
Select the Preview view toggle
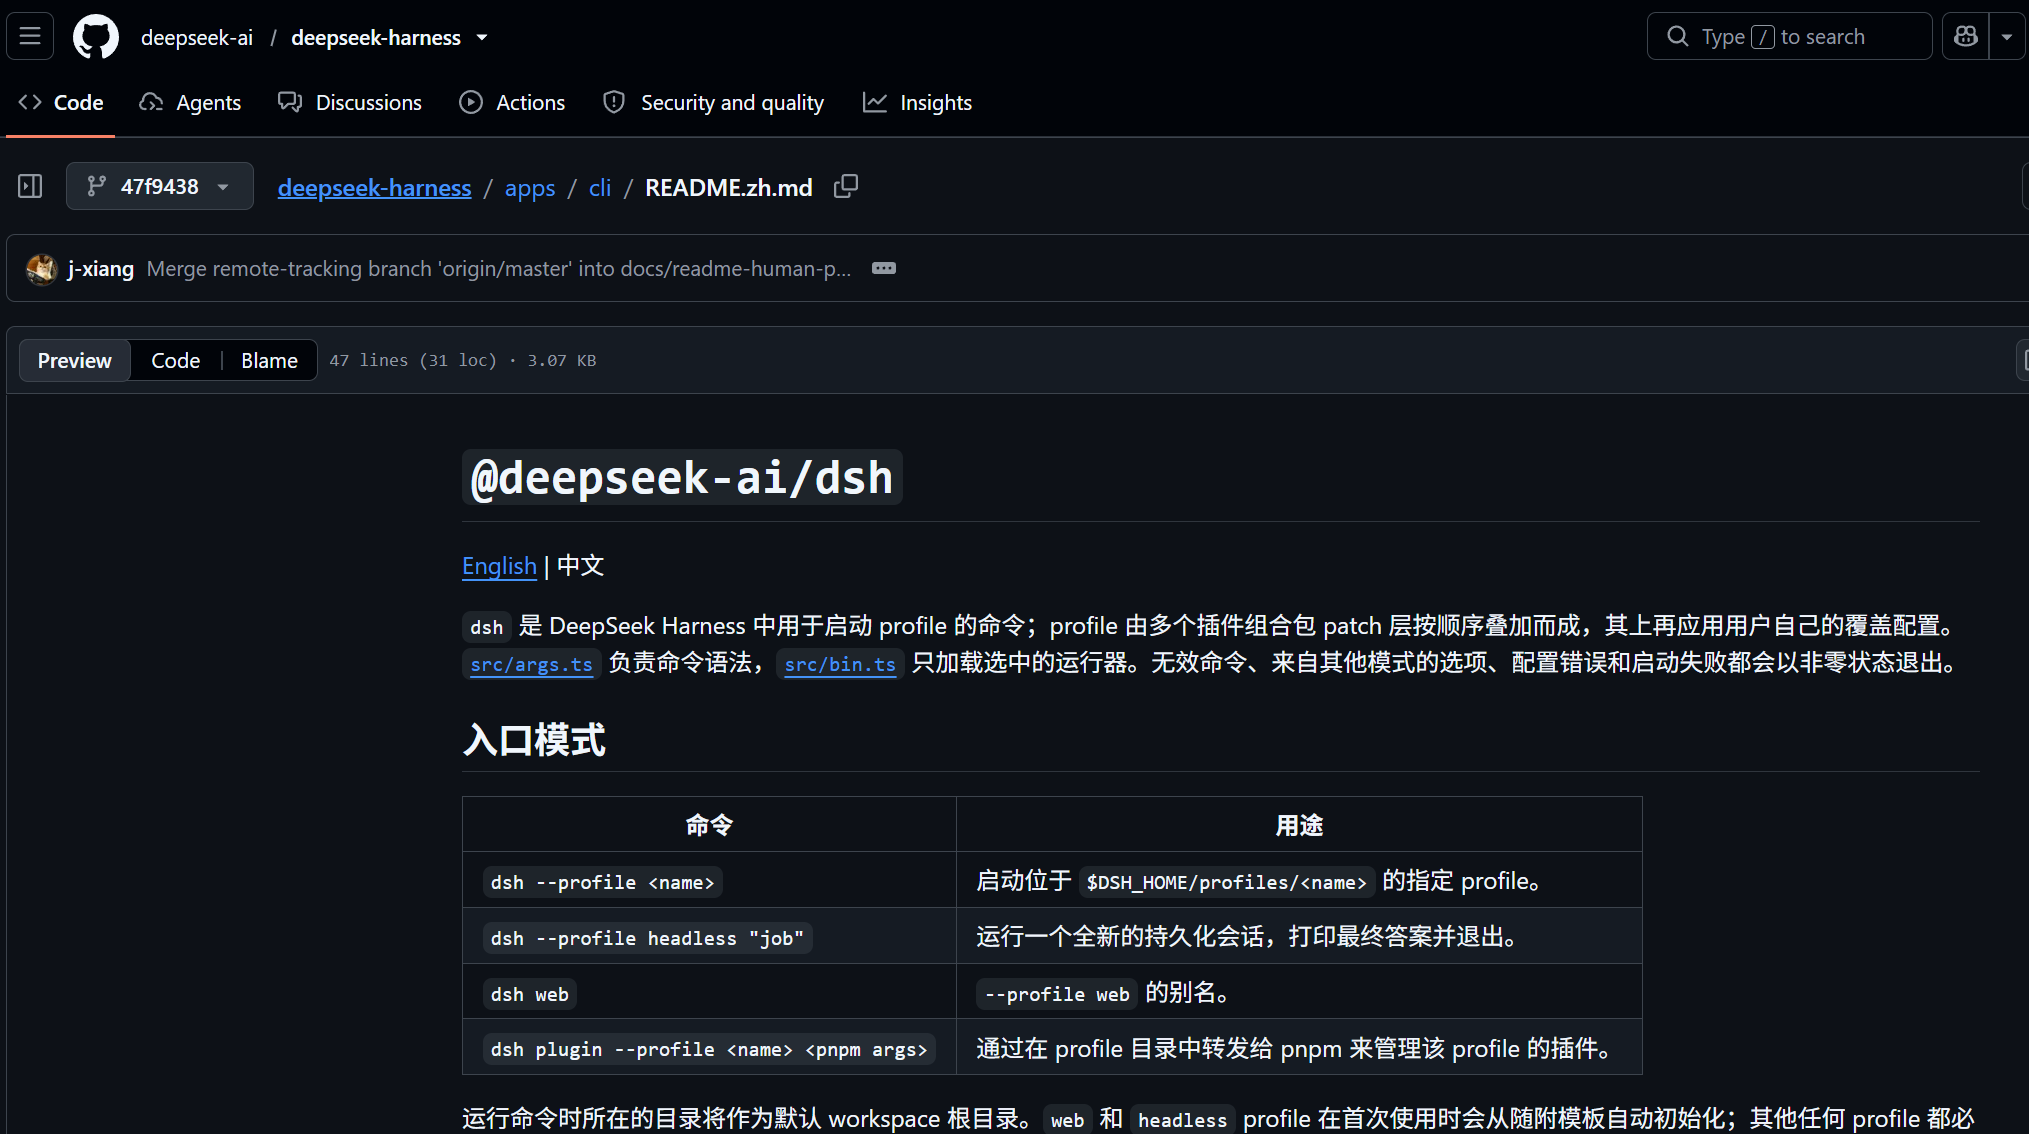[x=75, y=361]
